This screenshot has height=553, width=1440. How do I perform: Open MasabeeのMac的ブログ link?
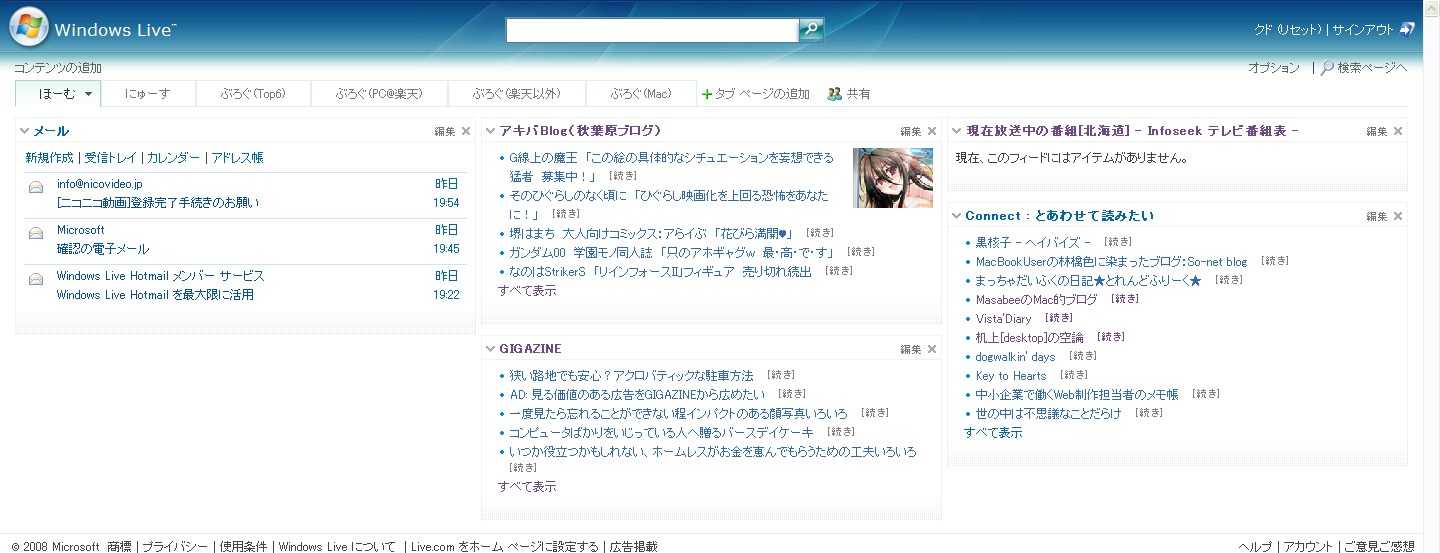(x=1036, y=300)
